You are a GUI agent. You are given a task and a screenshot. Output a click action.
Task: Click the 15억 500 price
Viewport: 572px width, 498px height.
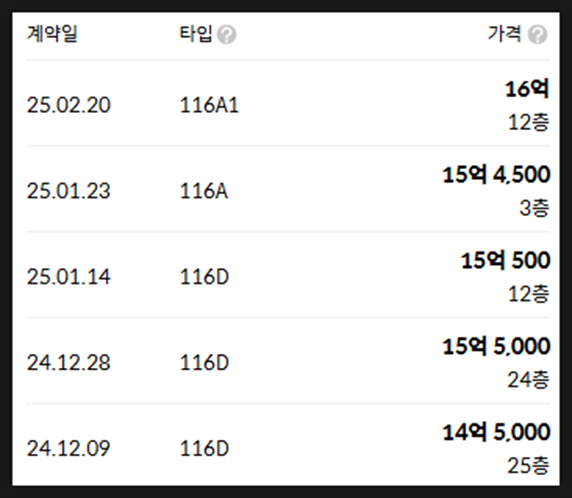[x=505, y=260]
